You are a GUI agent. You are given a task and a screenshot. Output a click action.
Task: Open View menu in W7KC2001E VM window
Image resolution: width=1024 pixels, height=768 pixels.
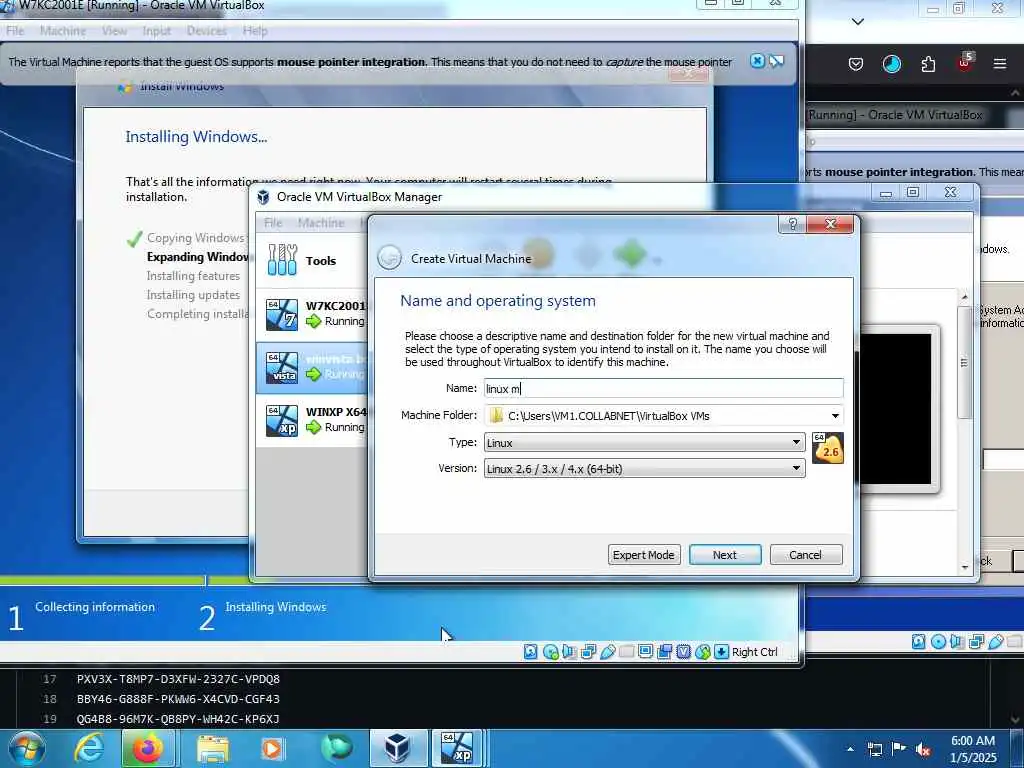click(114, 31)
